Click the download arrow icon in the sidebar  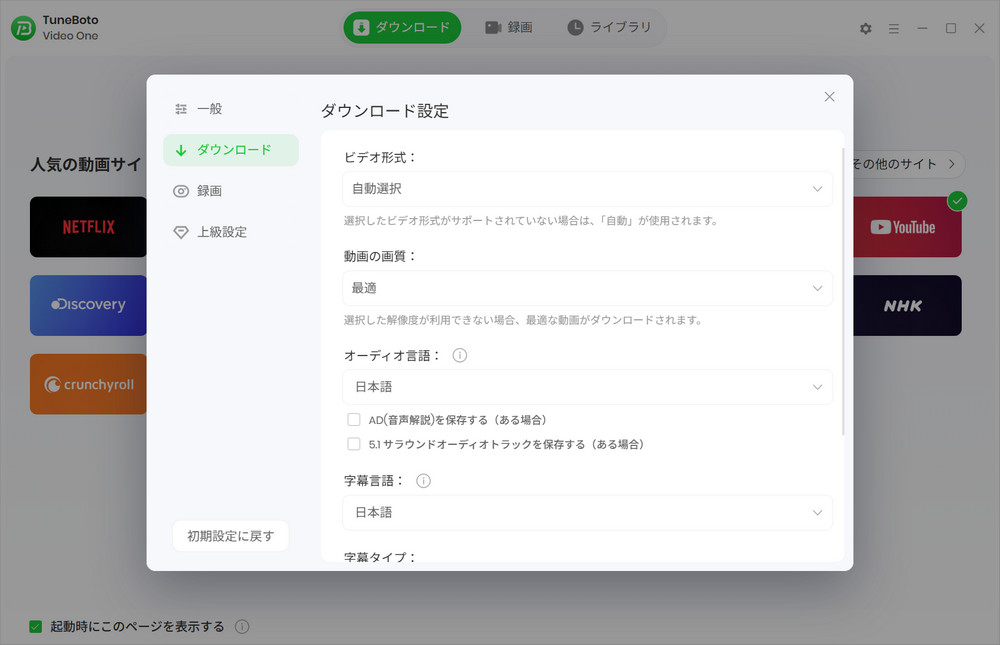pos(181,150)
